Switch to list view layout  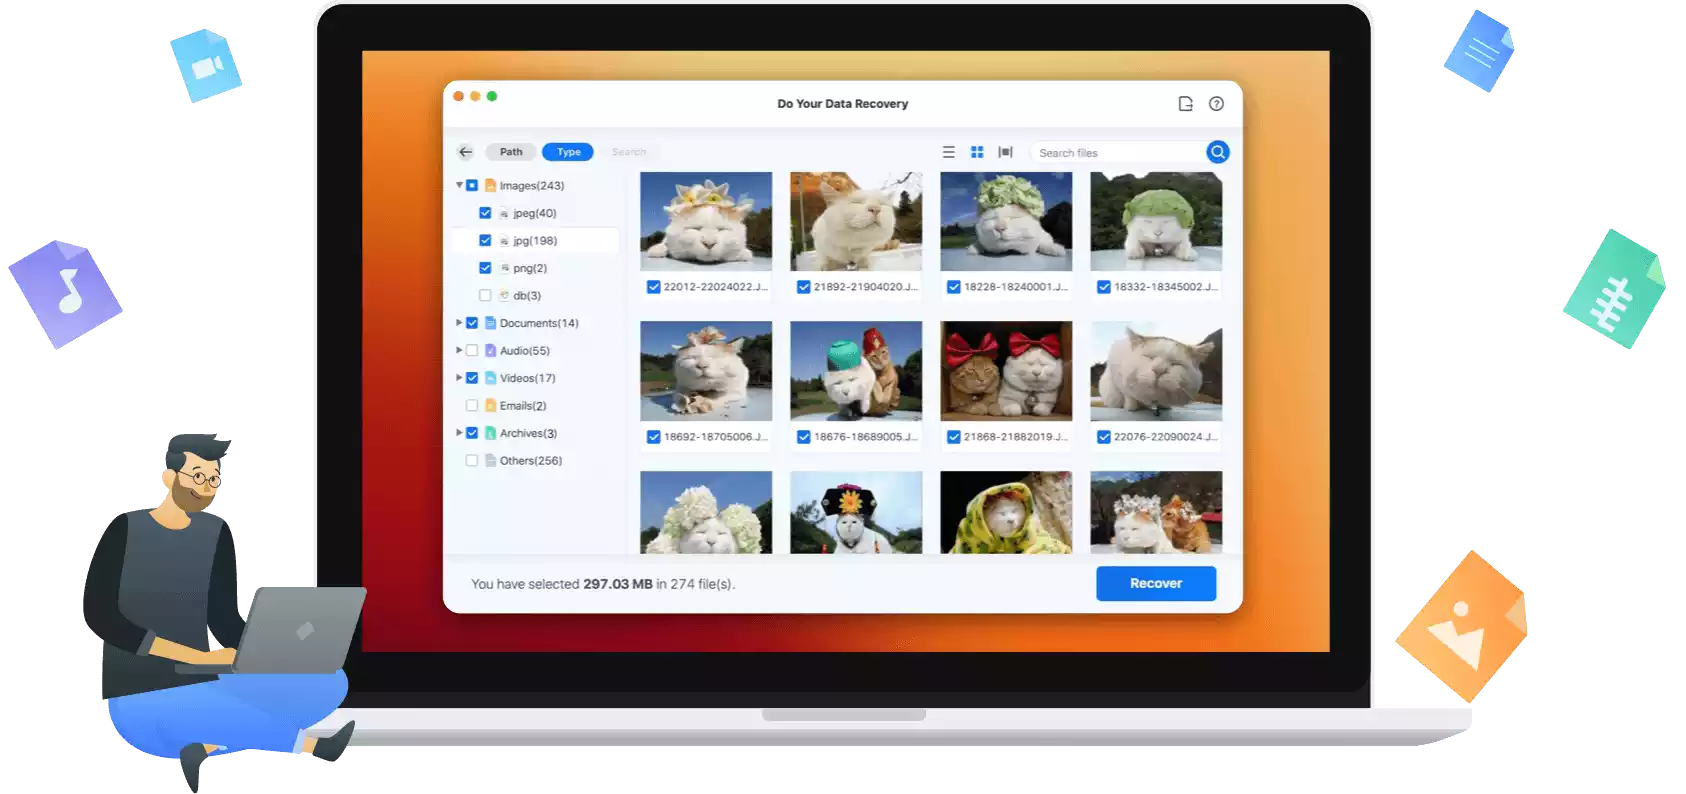pos(948,152)
